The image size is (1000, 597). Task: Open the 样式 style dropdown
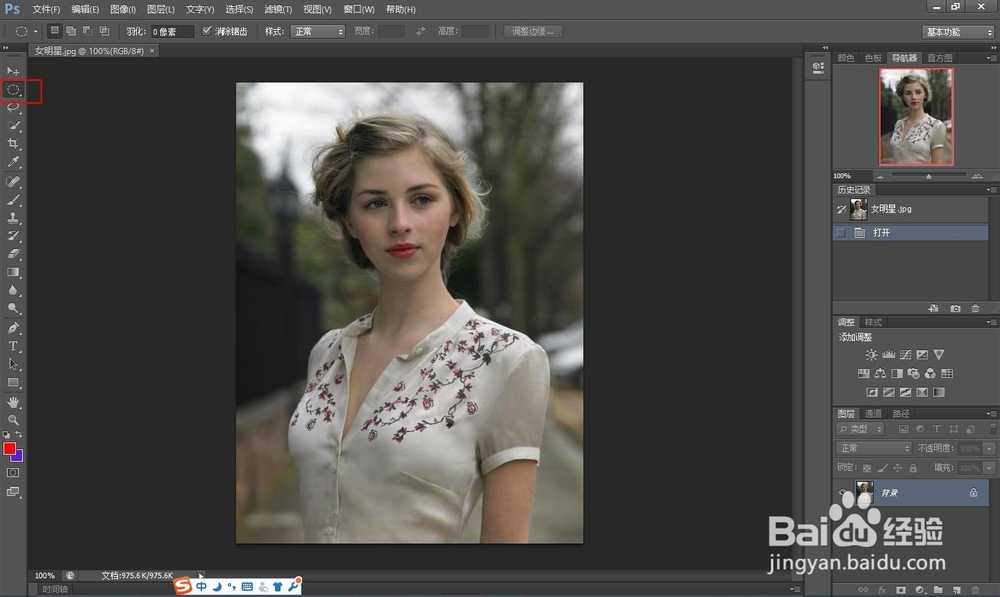click(318, 31)
